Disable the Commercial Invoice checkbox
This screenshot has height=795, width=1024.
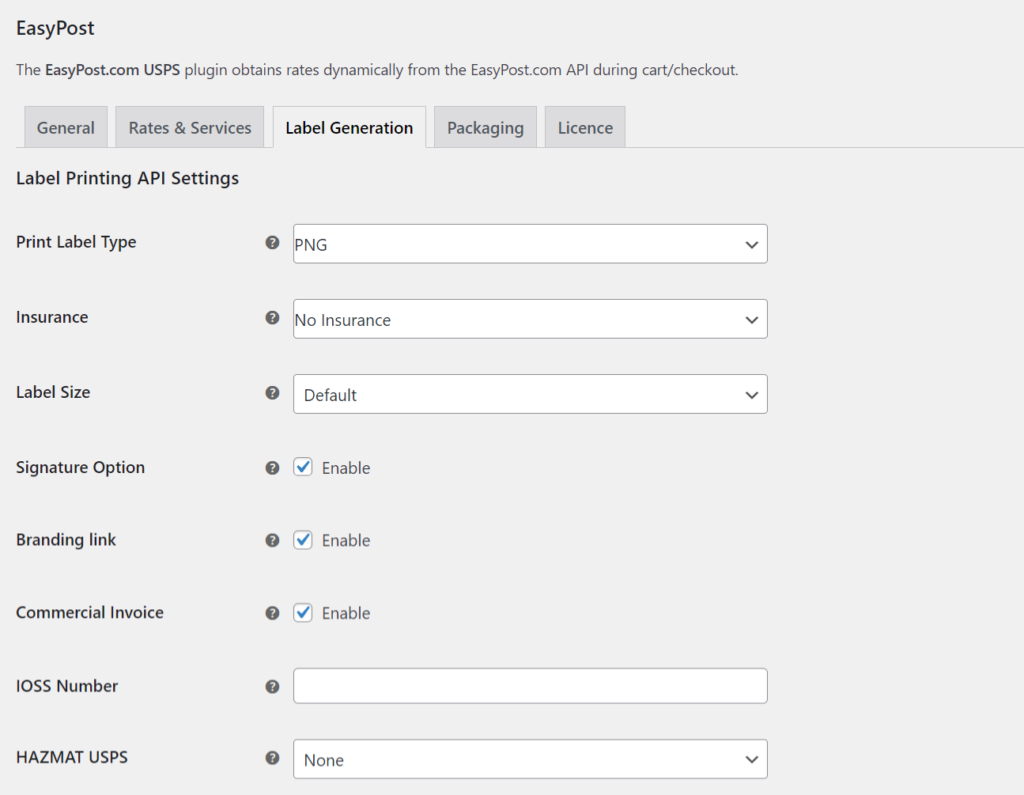point(303,613)
